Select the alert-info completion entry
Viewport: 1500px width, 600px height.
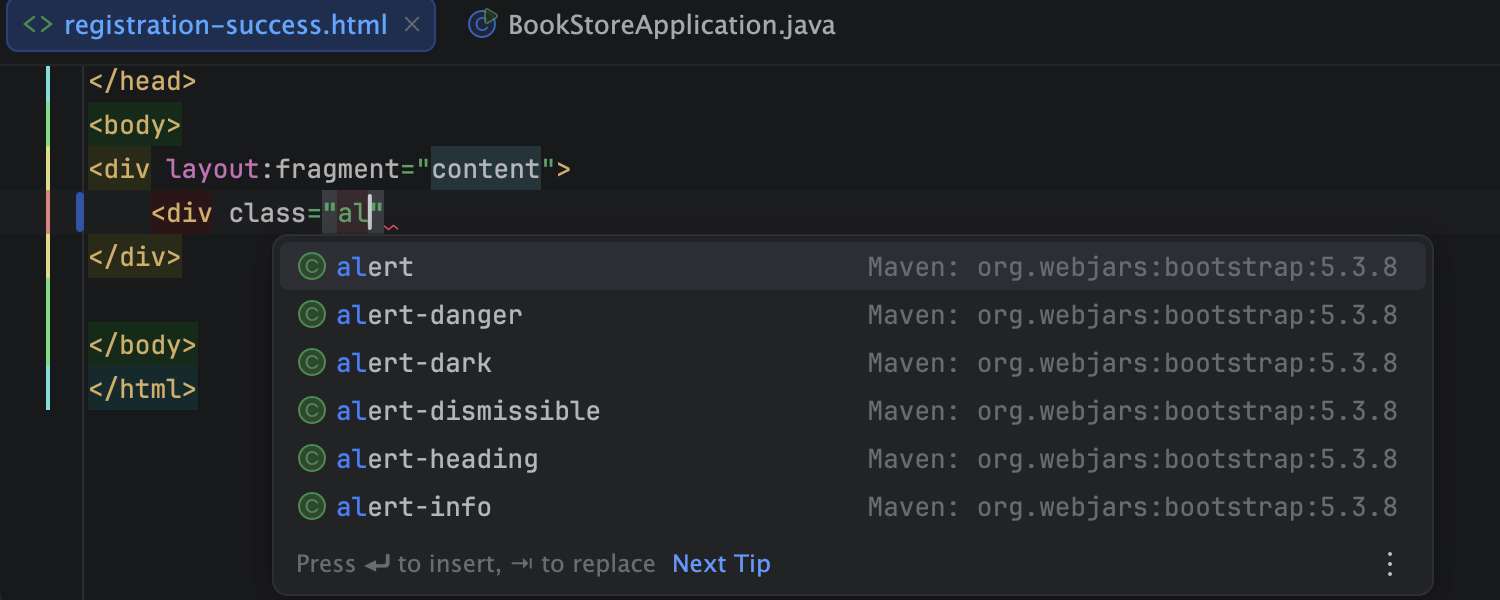click(x=413, y=506)
